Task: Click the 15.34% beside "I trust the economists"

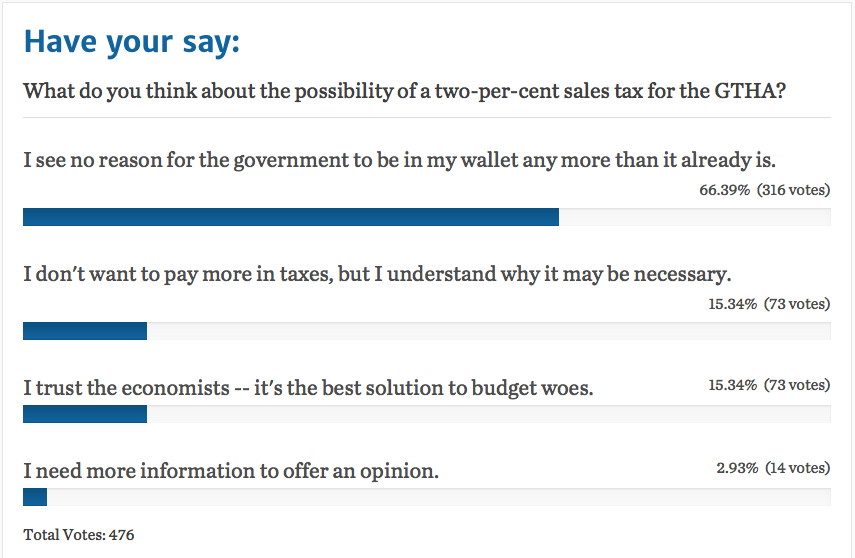Action: [731, 385]
